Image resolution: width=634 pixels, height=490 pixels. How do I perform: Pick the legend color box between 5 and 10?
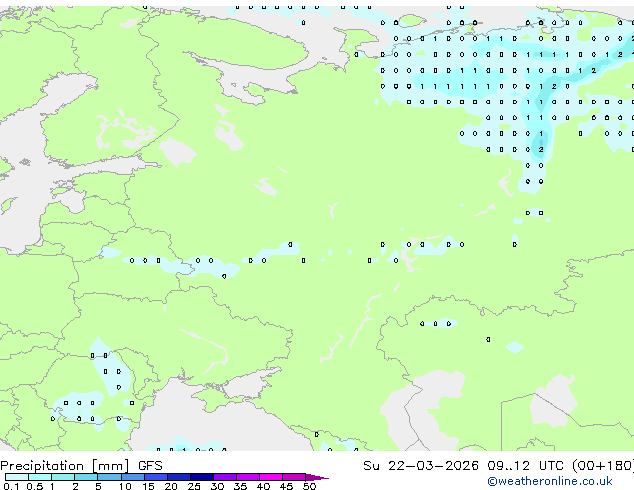click(110, 477)
